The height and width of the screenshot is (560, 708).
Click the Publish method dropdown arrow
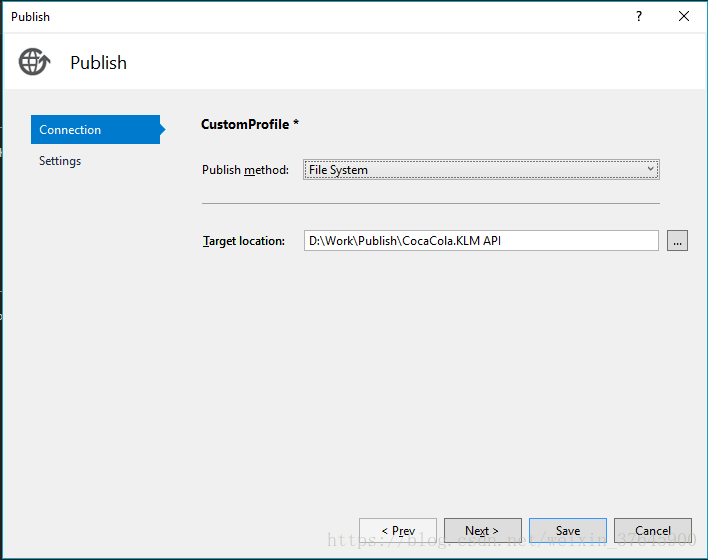click(x=650, y=170)
